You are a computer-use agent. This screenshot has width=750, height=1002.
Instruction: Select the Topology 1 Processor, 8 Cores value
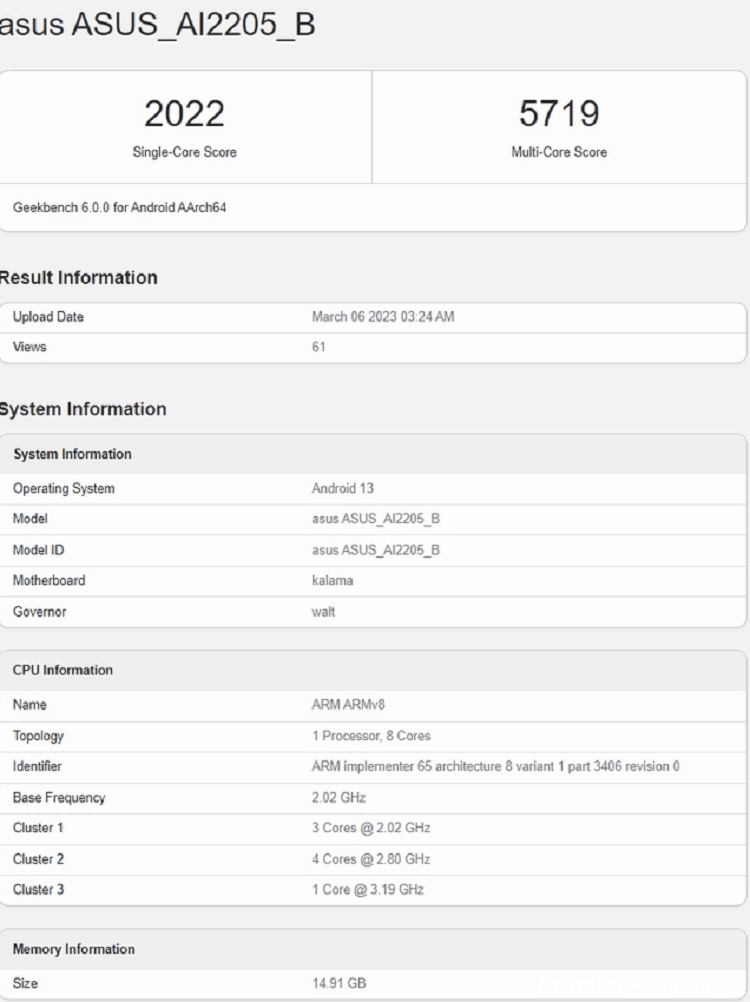[x=371, y=736]
